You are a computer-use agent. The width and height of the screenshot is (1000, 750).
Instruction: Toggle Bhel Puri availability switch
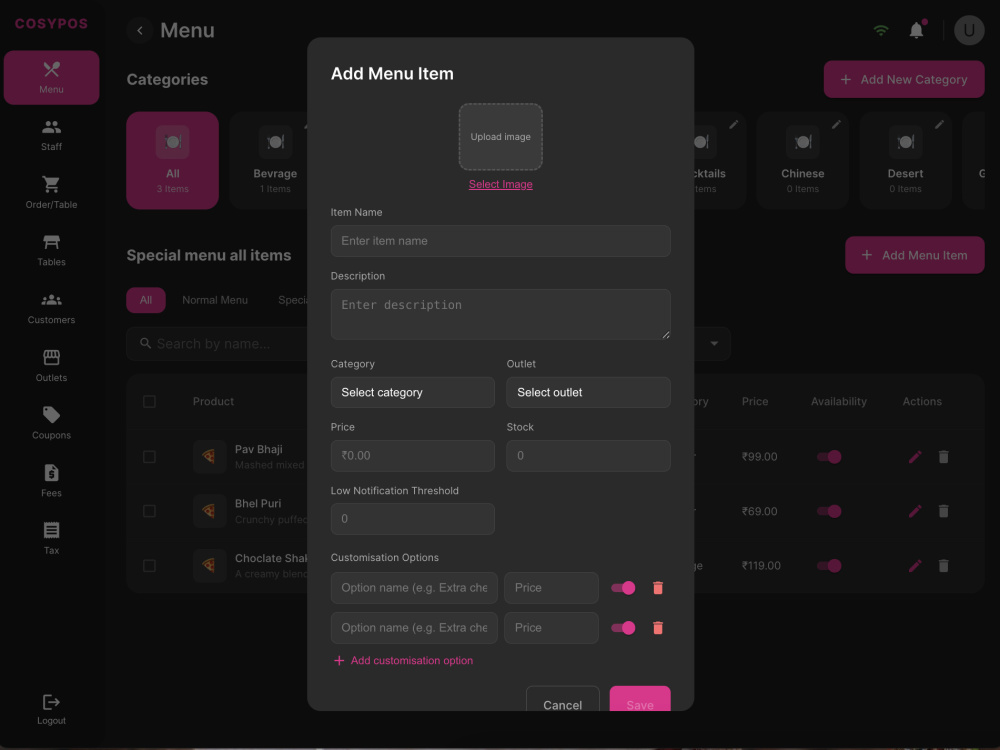(829, 511)
